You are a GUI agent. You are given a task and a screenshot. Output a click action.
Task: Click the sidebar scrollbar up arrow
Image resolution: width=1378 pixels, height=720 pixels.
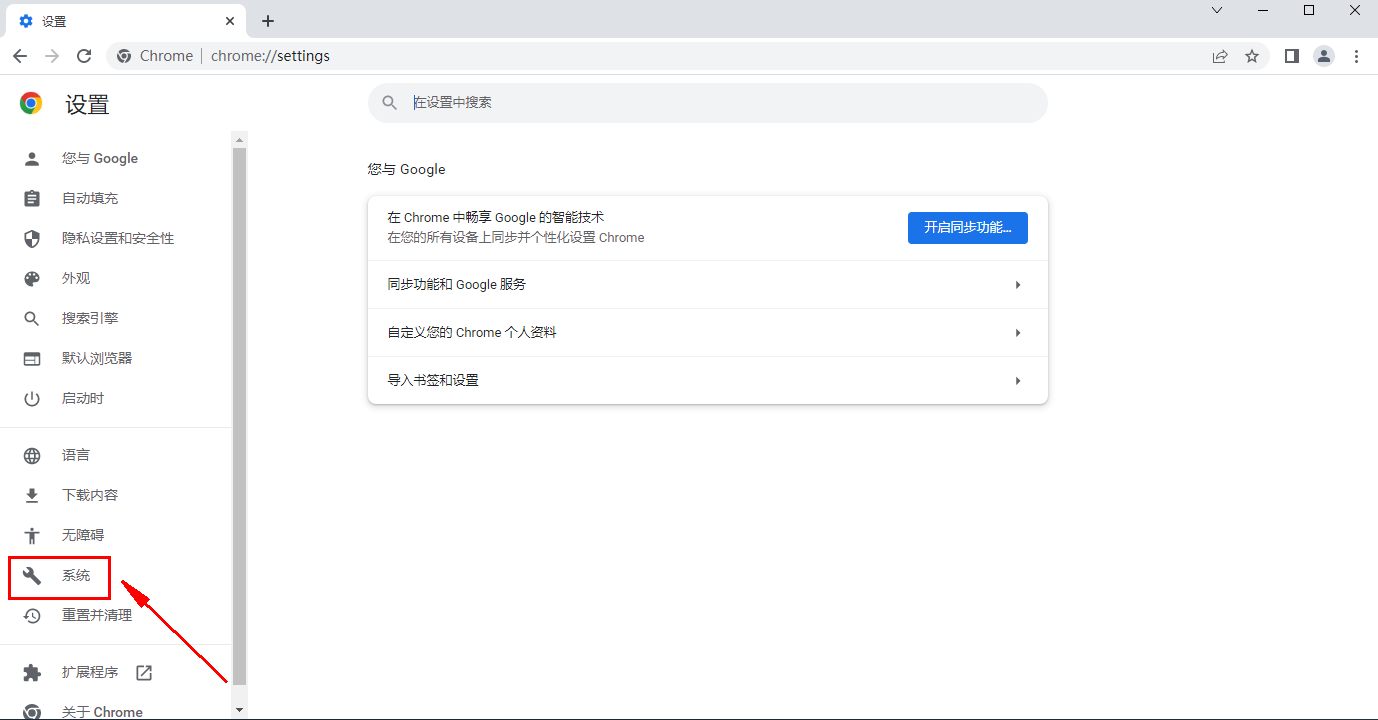239,139
